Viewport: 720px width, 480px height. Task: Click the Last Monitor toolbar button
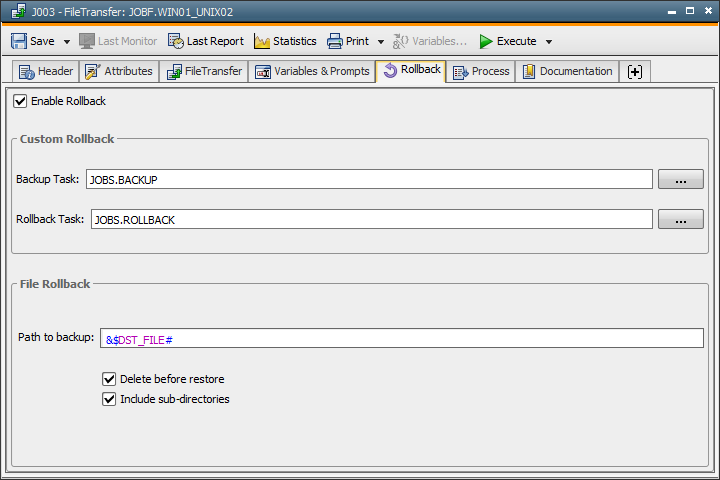click(118, 41)
